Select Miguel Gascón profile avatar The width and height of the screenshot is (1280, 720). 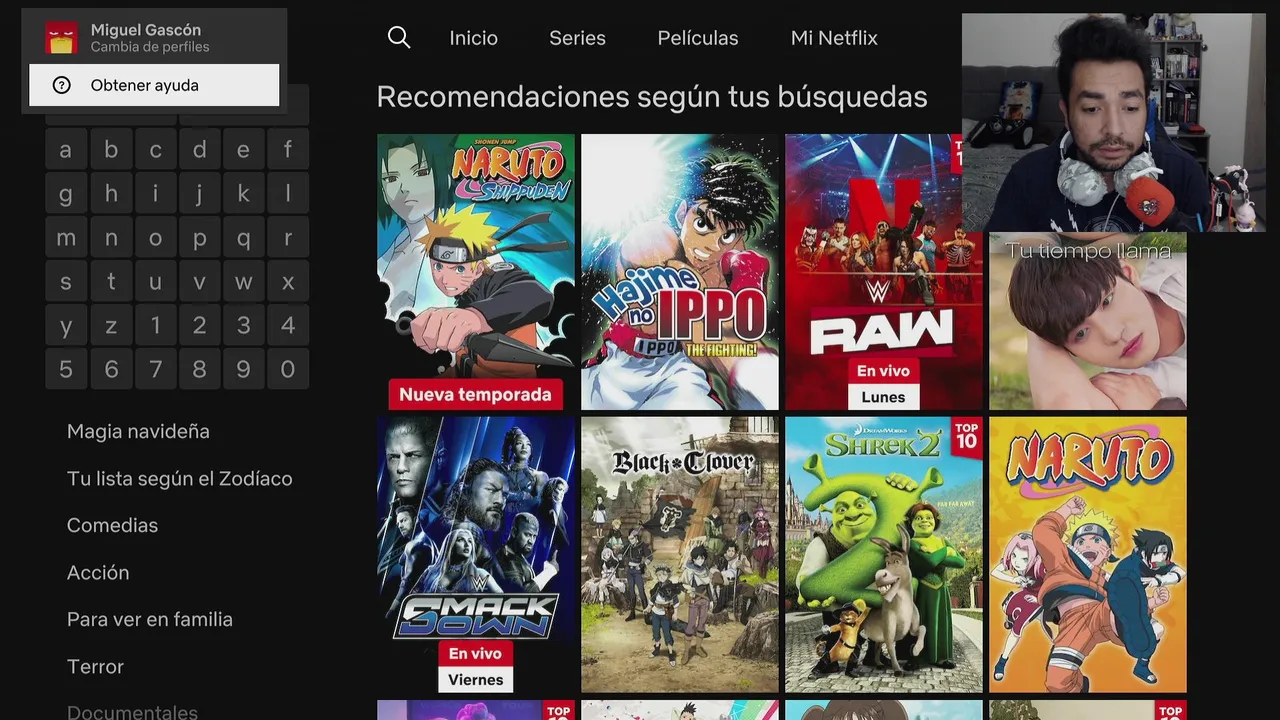(61, 38)
